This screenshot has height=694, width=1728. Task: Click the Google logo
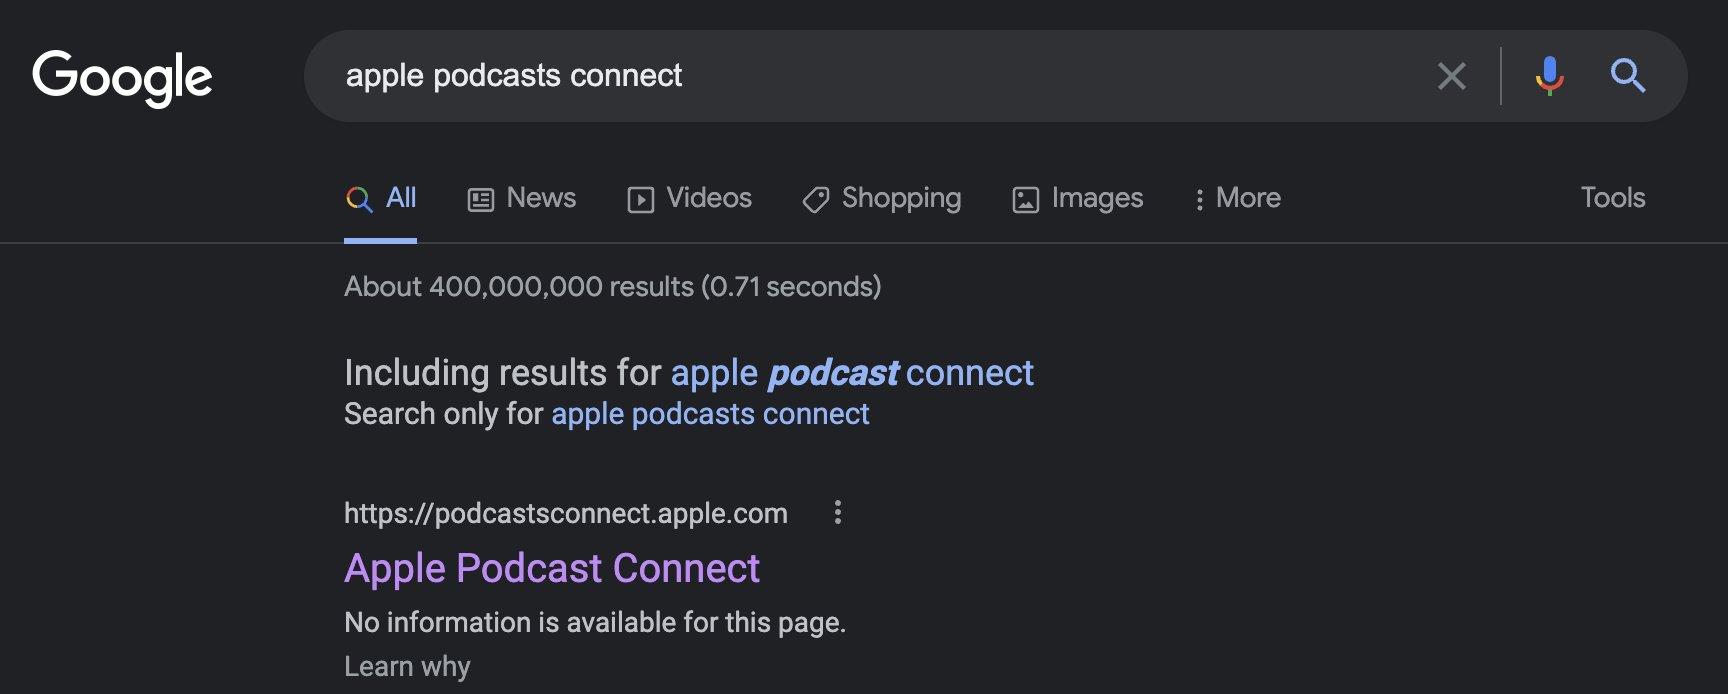122,77
